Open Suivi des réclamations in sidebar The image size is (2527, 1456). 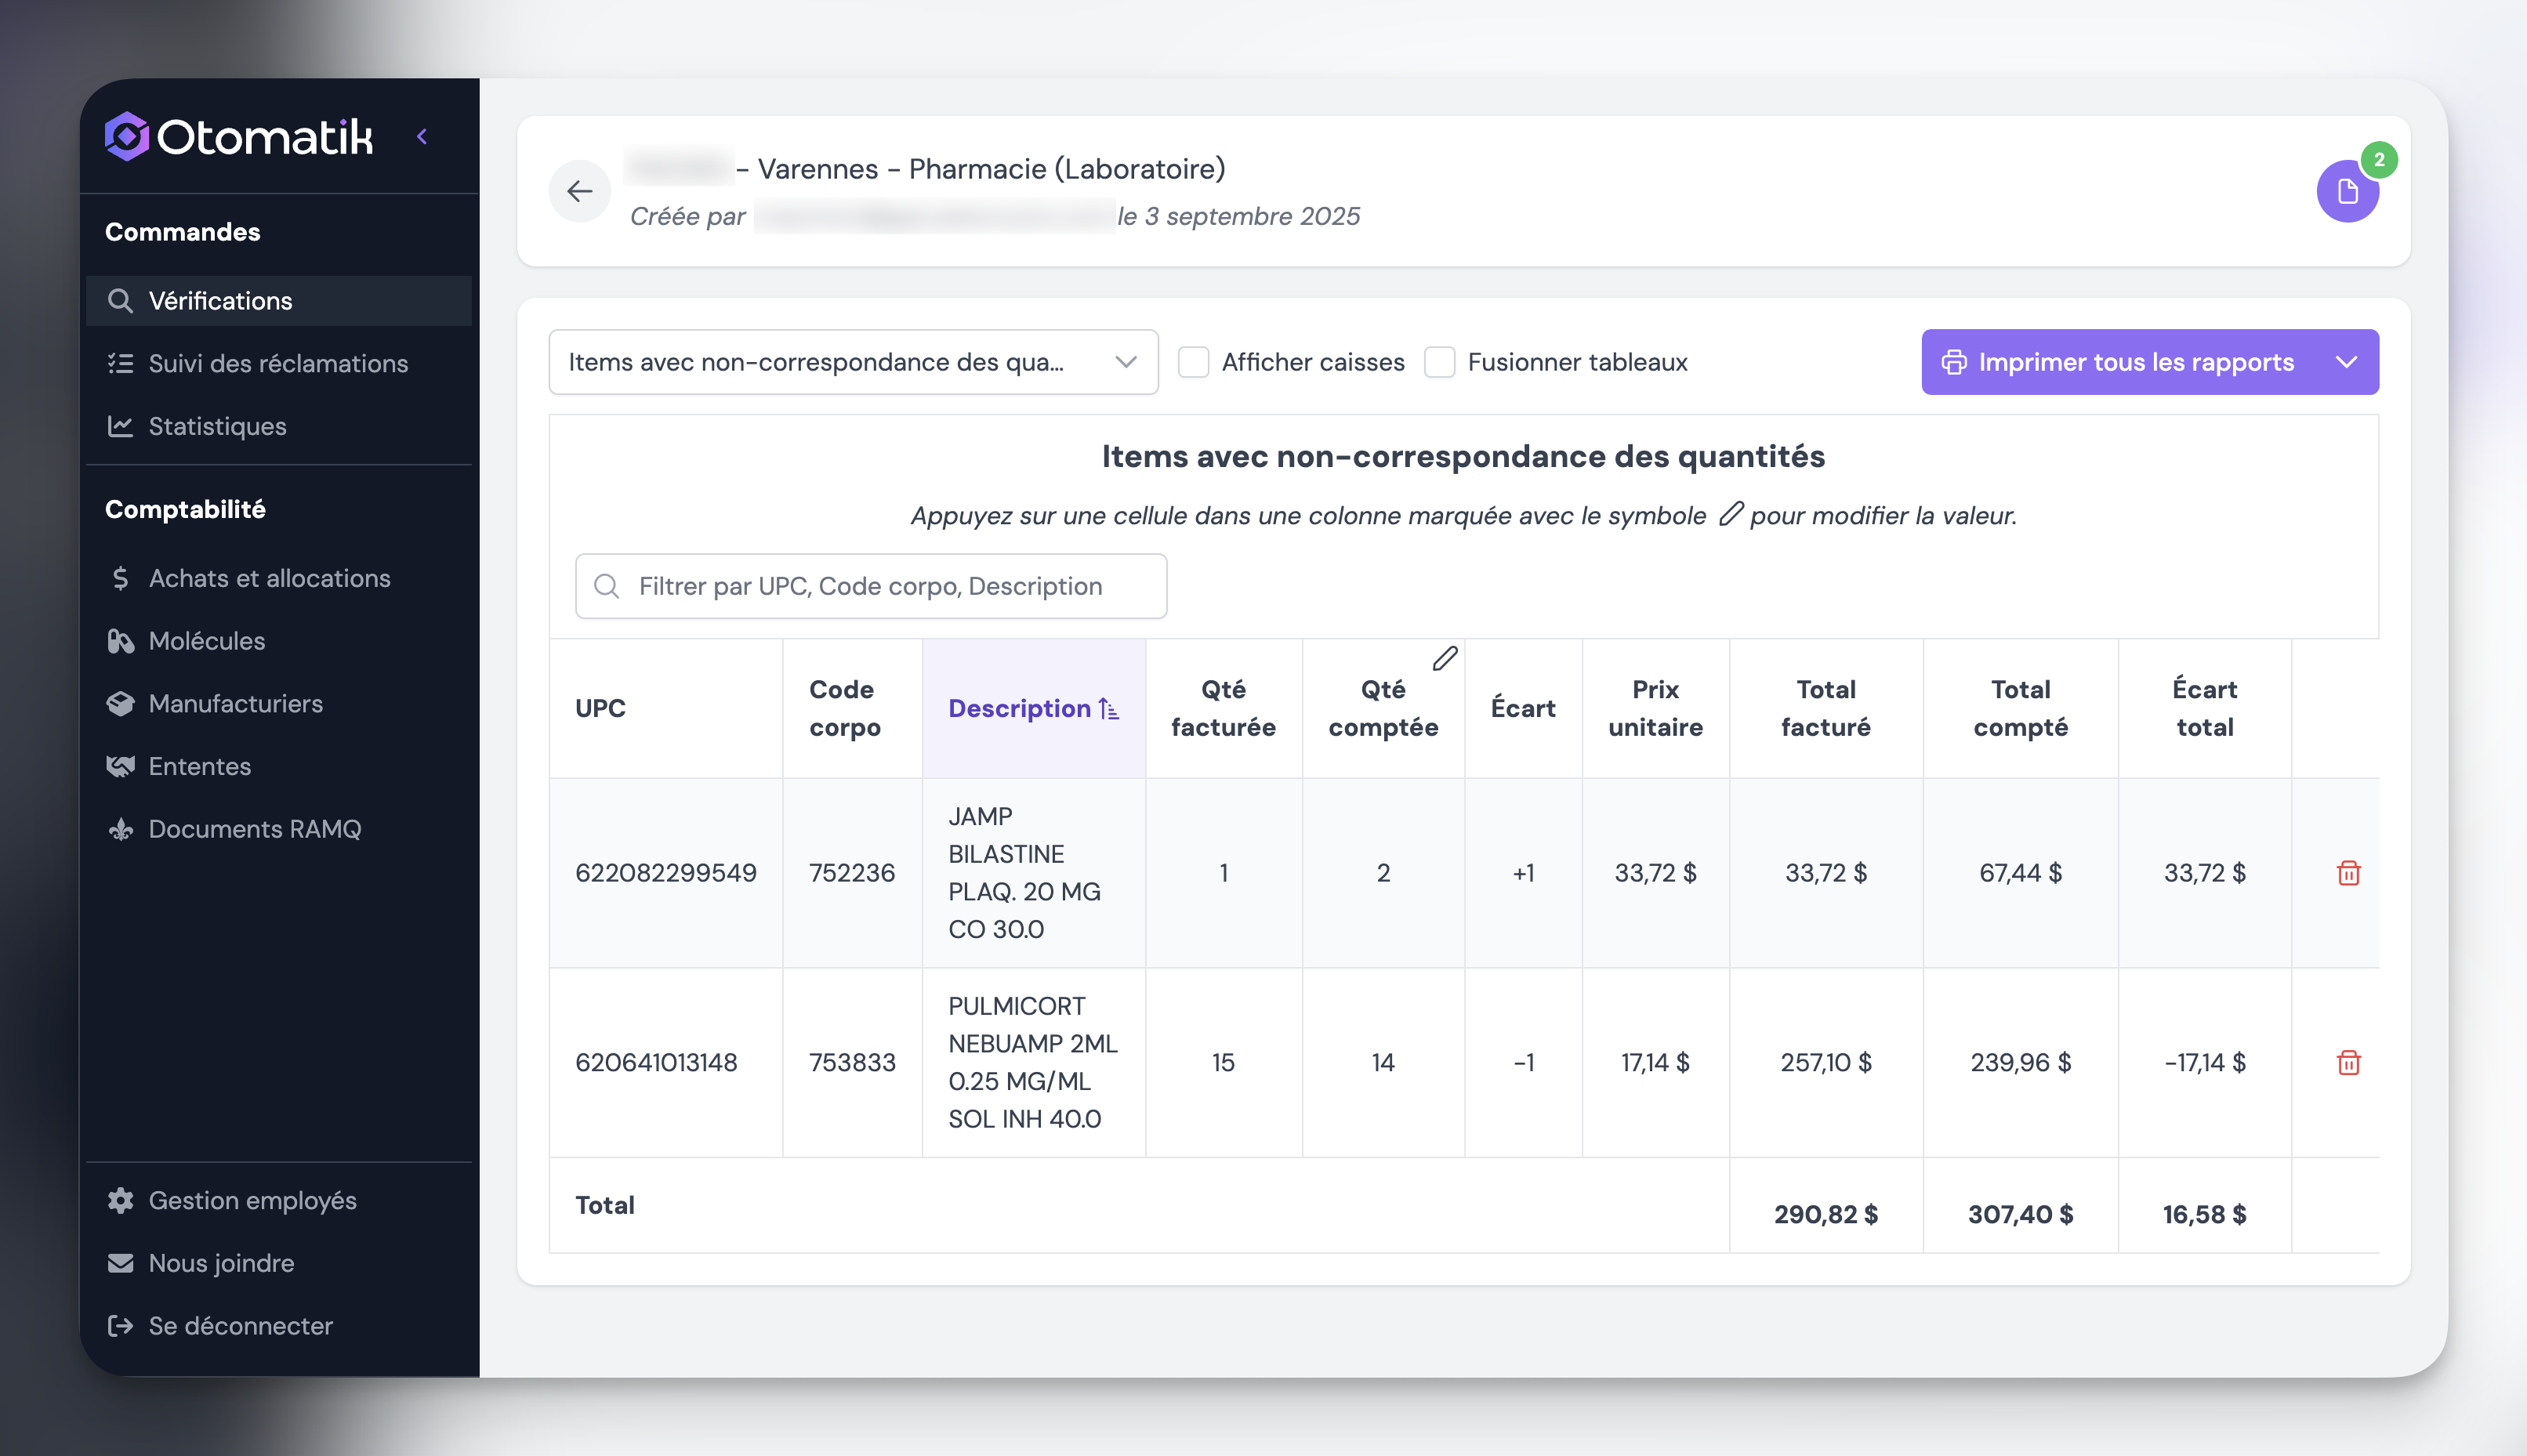pos(277,363)
